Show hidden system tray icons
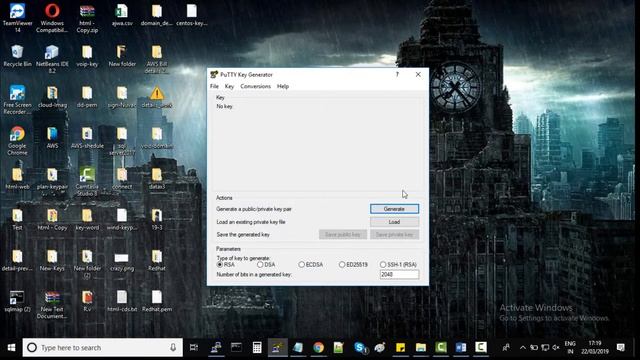This screenshot has width=640, height=360. pyautogui.click(x=522, y=347)
